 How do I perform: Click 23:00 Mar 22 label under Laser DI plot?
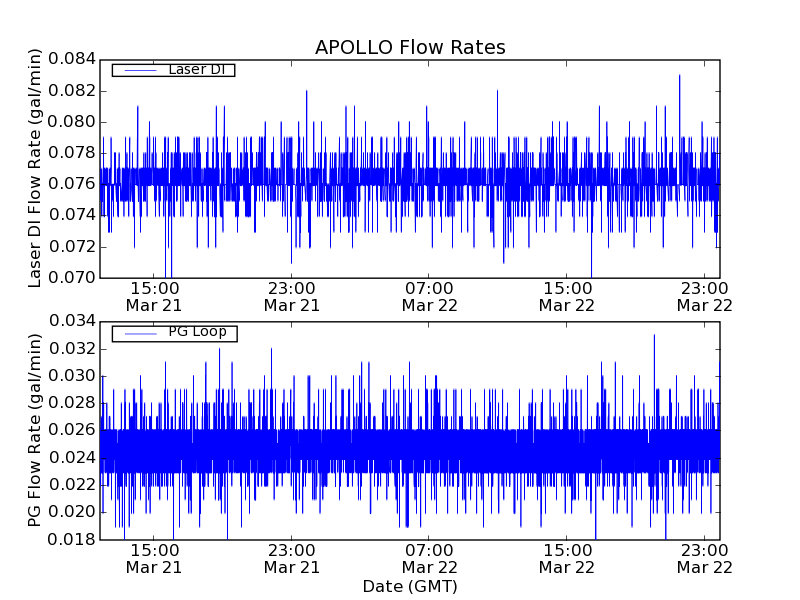coord(705,297)
